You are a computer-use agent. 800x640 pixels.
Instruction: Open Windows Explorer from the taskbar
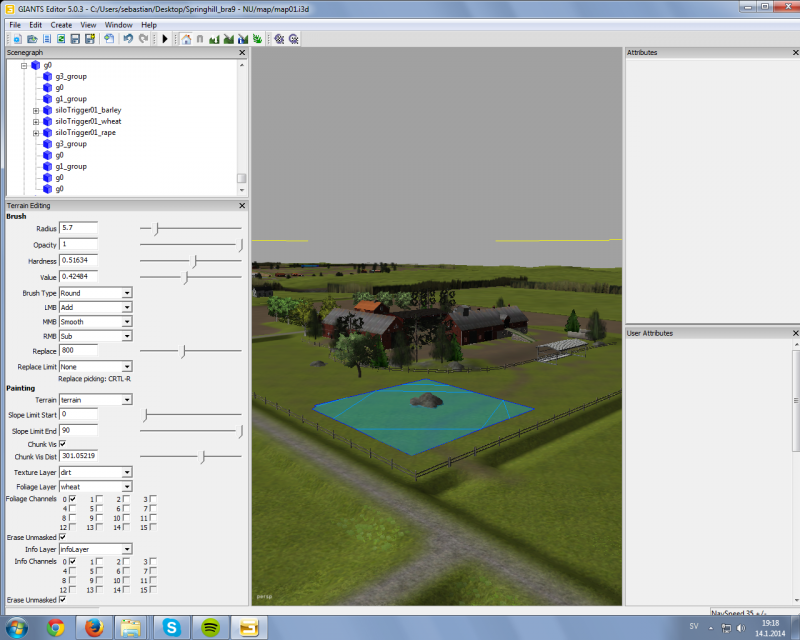(131, 627)
